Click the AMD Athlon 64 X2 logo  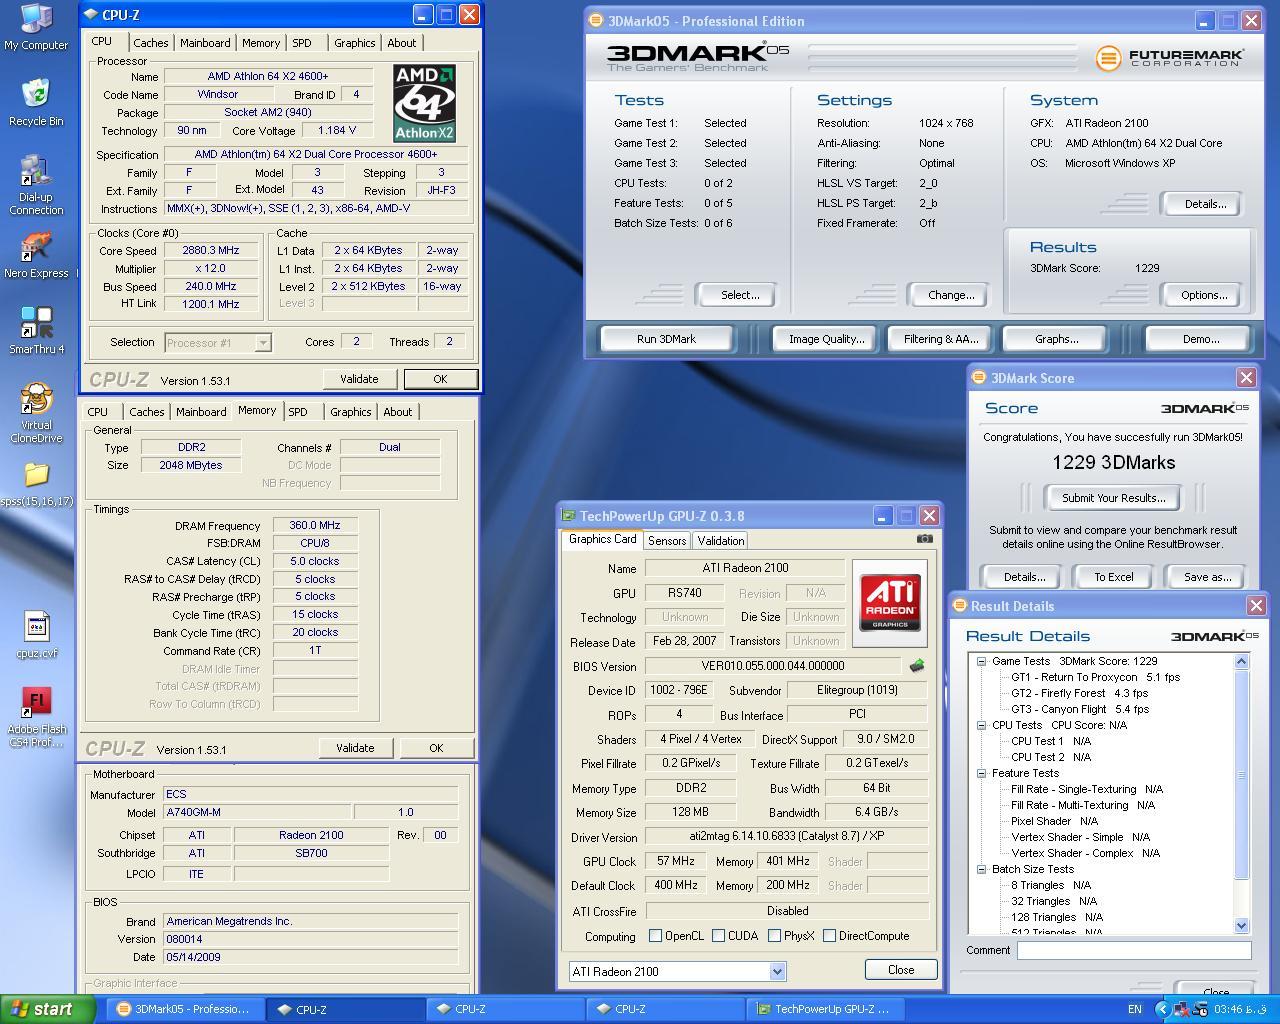[424, 103]
